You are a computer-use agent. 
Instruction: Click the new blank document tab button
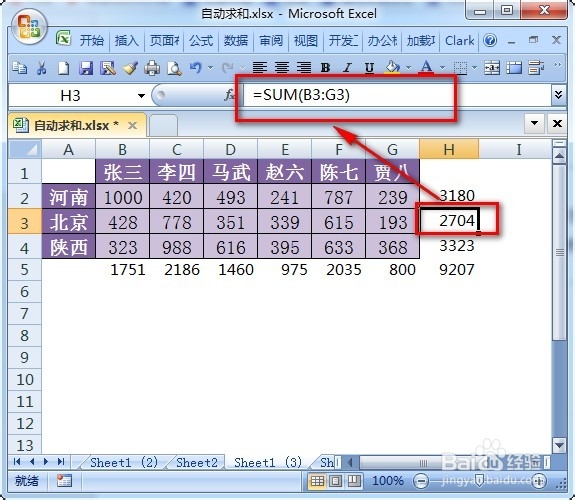[164, 125]
